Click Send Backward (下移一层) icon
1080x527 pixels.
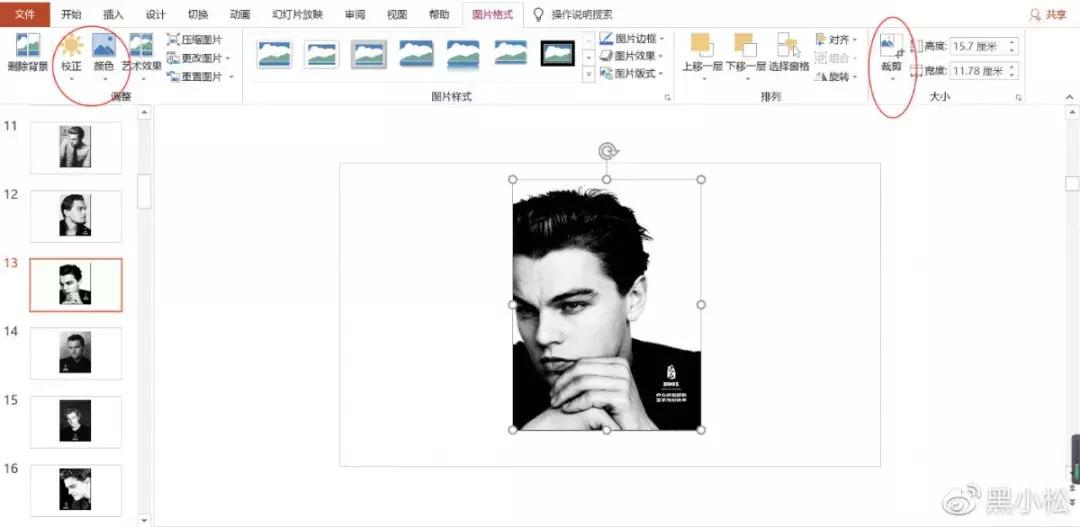coord(745,45)
